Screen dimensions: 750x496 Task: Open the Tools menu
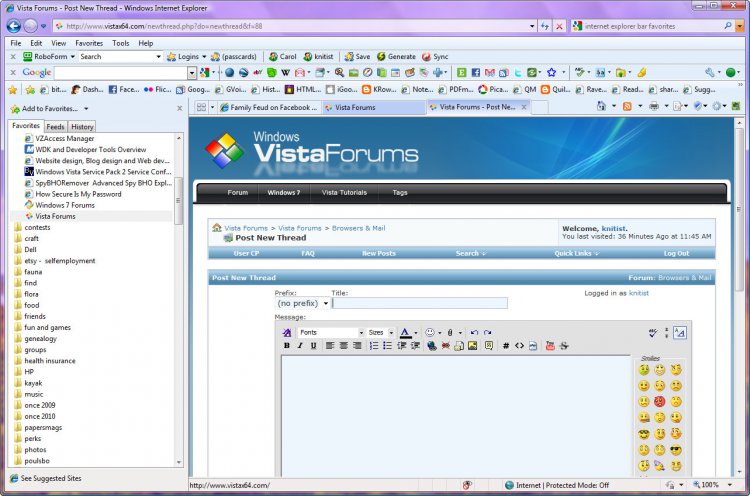click(x=121, y=43)
